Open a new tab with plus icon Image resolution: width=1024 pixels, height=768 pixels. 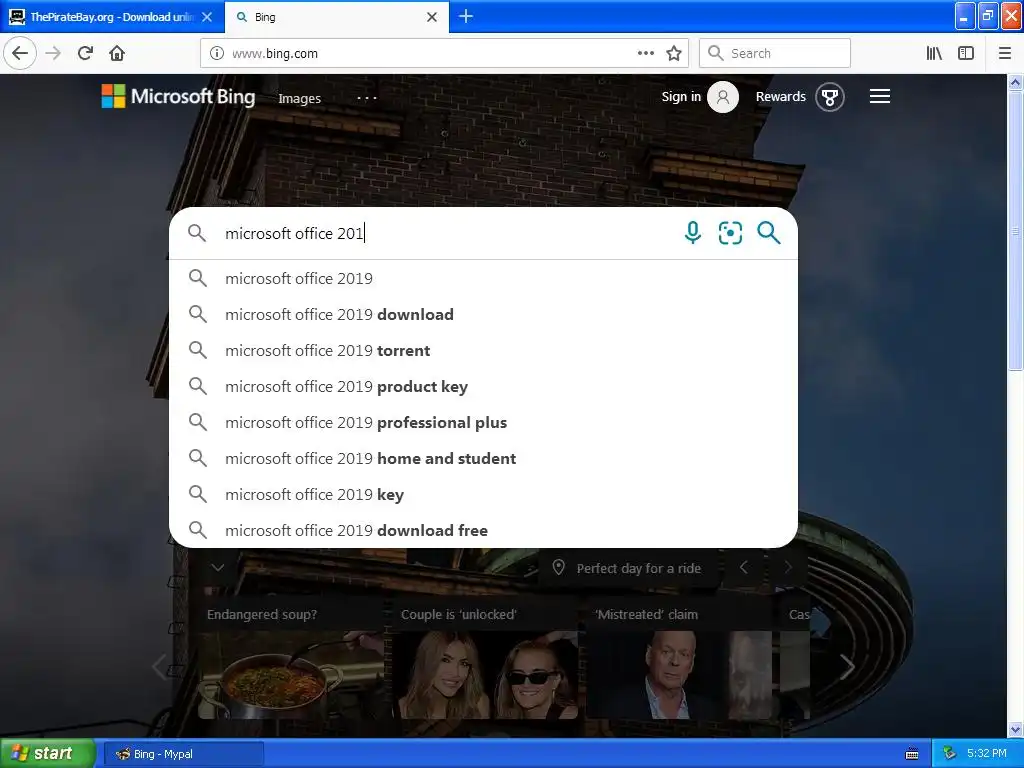click(x=466, y=16)
